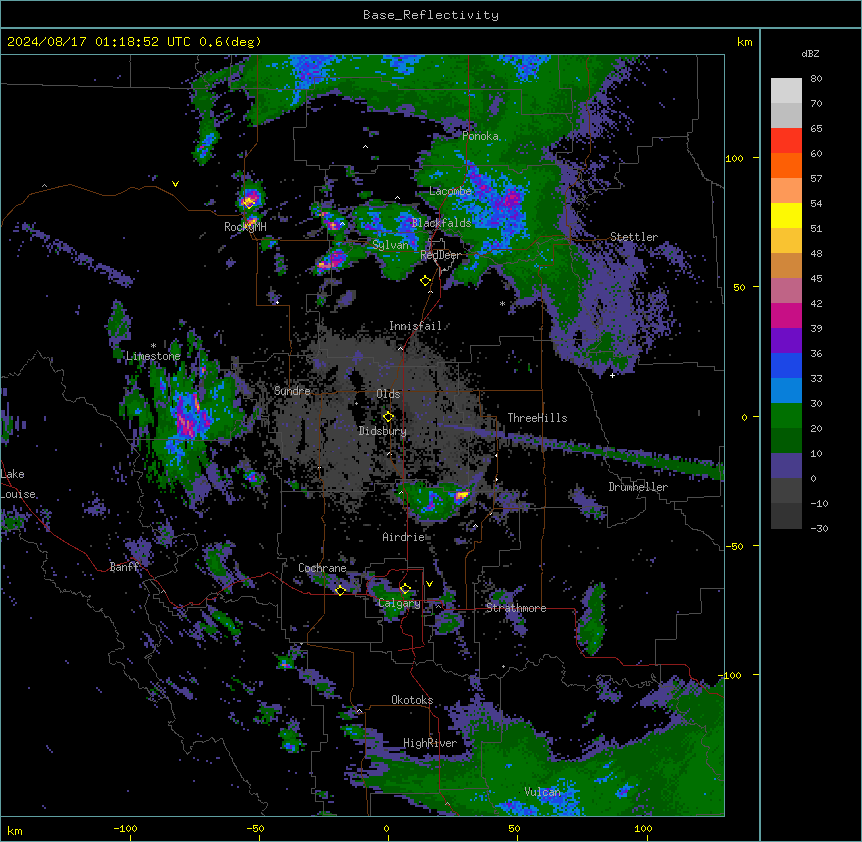Pick the magenta 42 dBZ legend swatch
Viewport: 862px width, 842px height.
point(786,315)
